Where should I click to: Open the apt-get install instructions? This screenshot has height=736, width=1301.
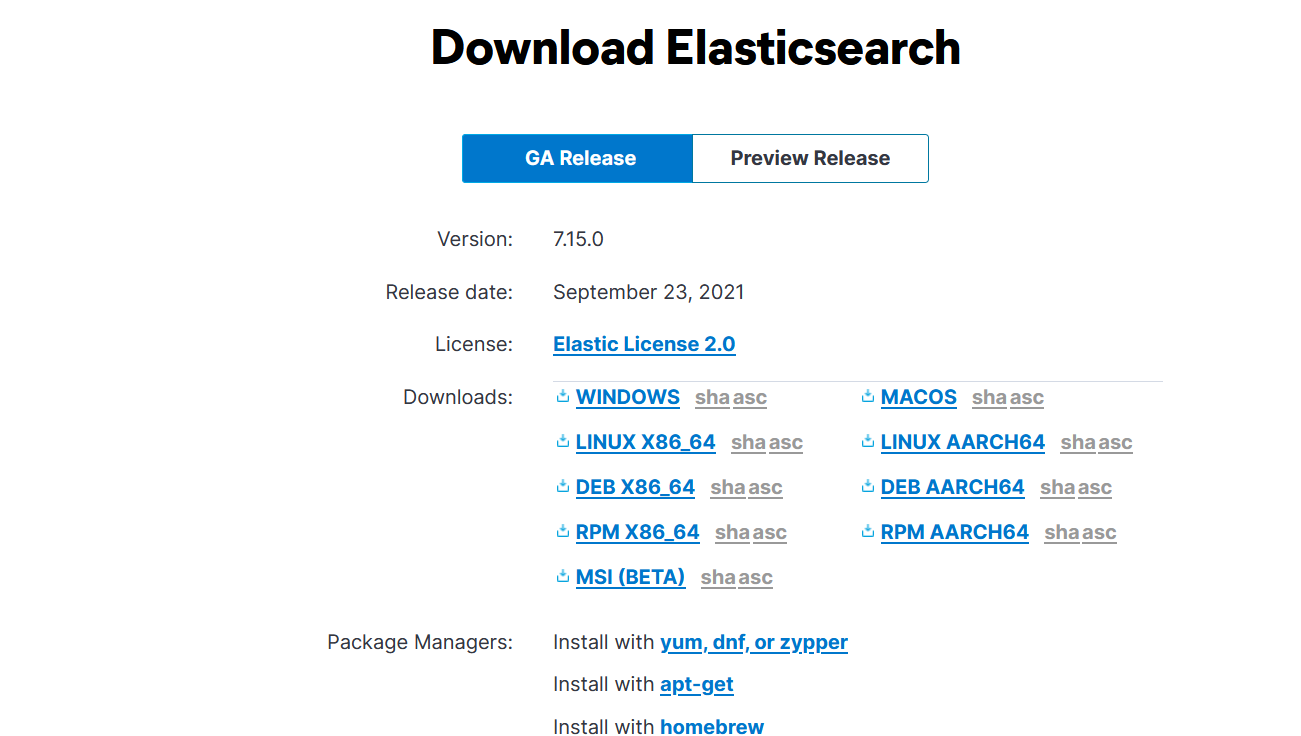click(697, 684)
